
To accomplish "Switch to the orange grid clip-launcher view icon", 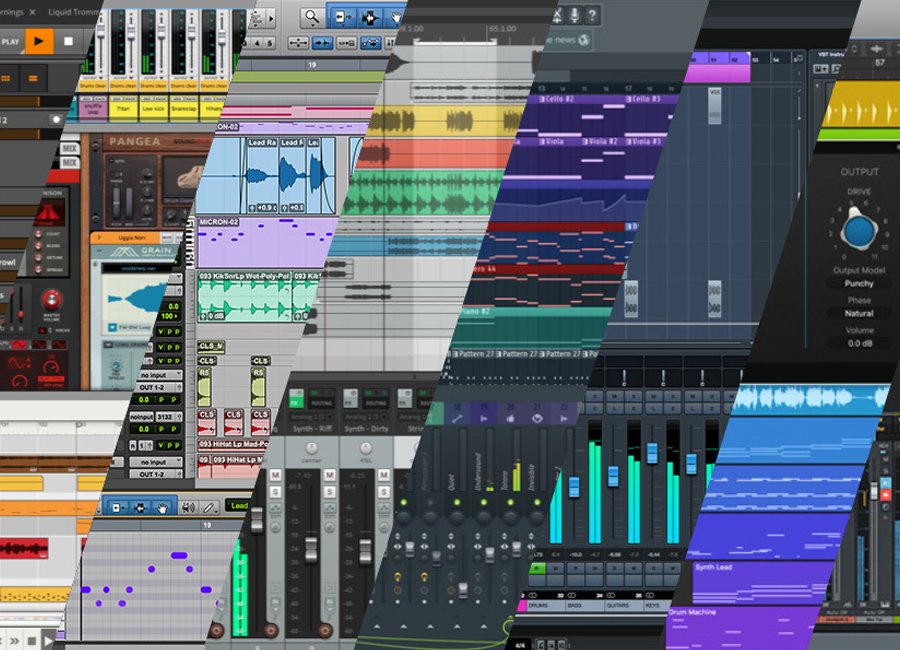I will [7, 78].
